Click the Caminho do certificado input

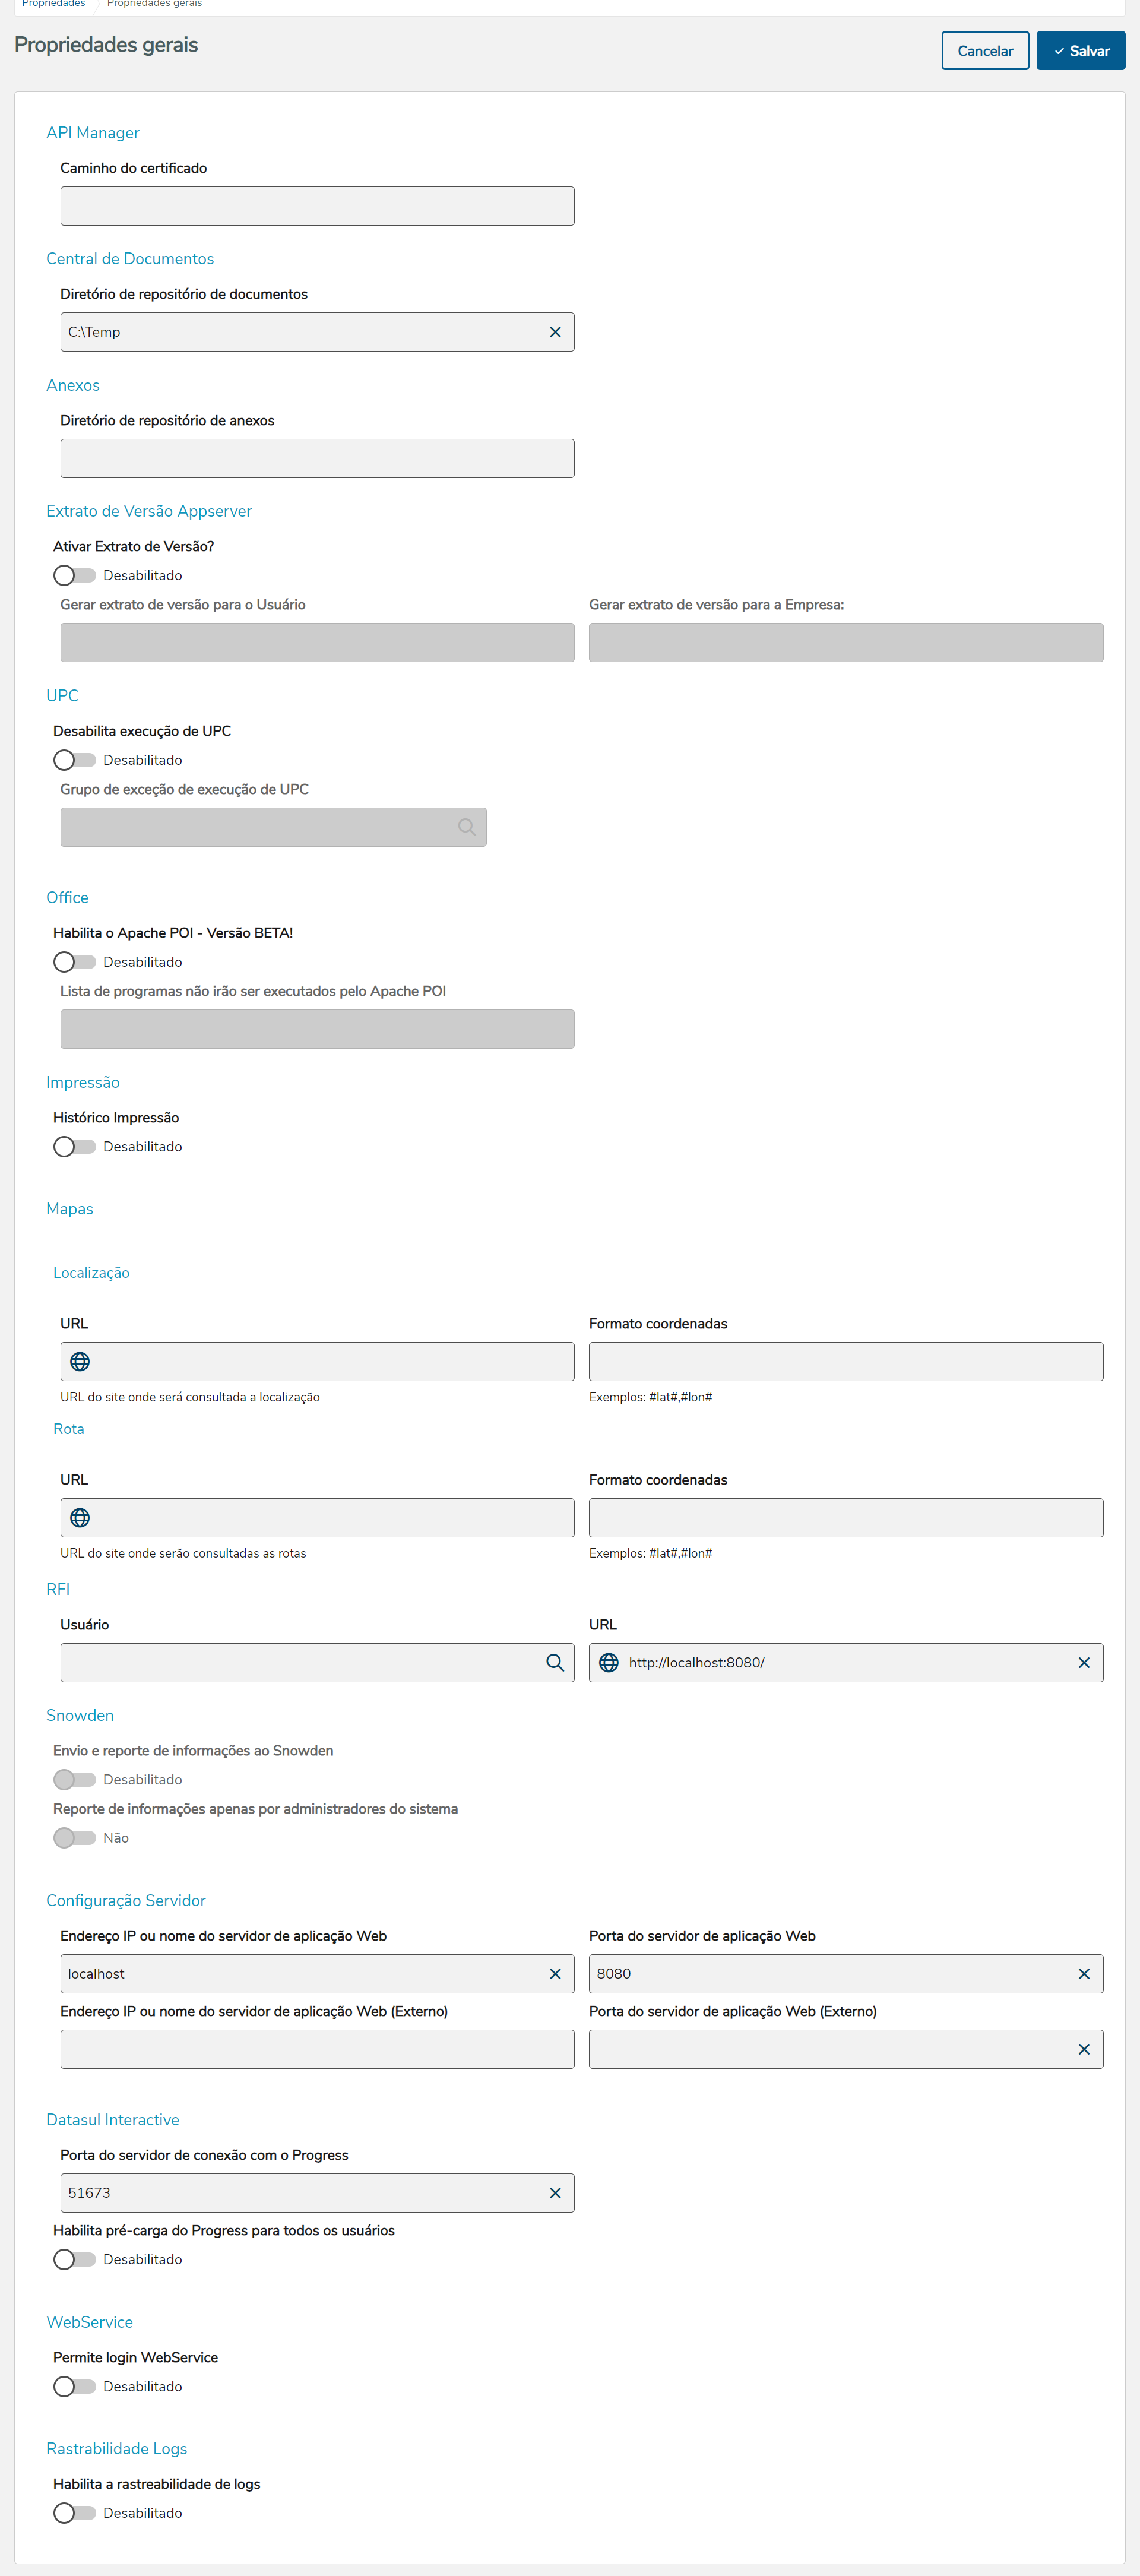(317, 206)
